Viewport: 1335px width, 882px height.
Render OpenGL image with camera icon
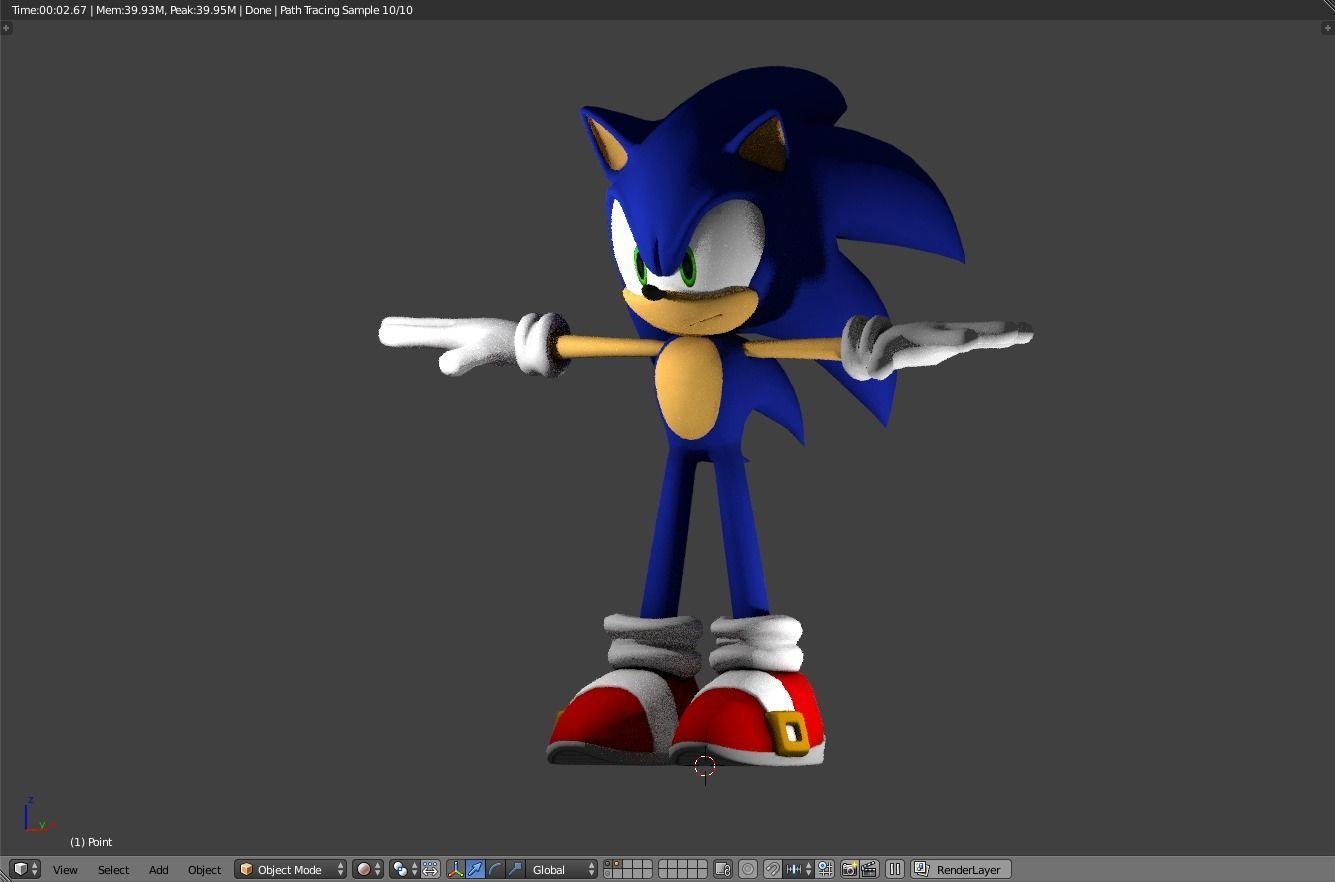coord(848,869)
